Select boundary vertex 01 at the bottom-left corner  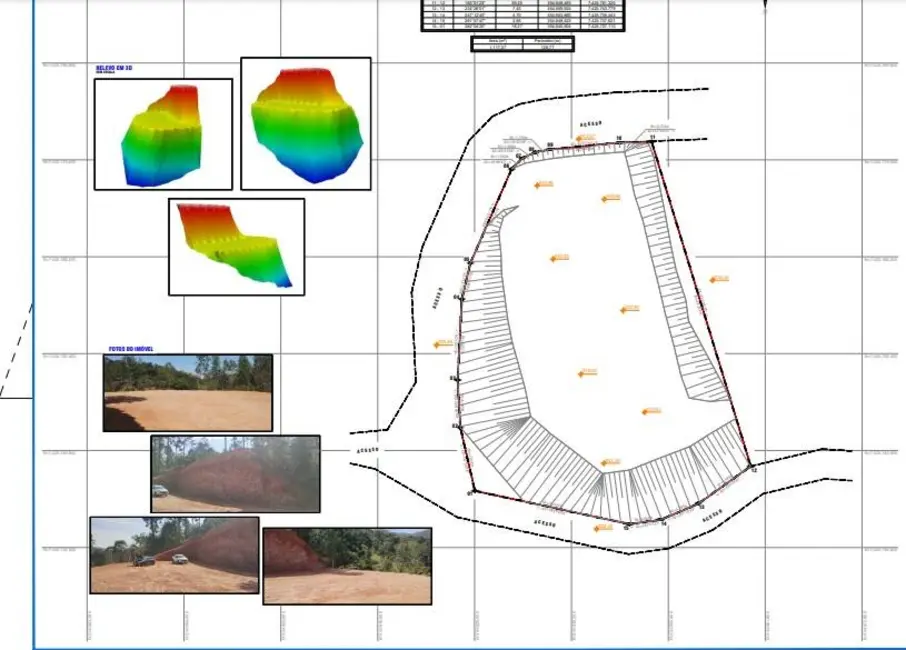pyautogui.click(x=471, y=491)
